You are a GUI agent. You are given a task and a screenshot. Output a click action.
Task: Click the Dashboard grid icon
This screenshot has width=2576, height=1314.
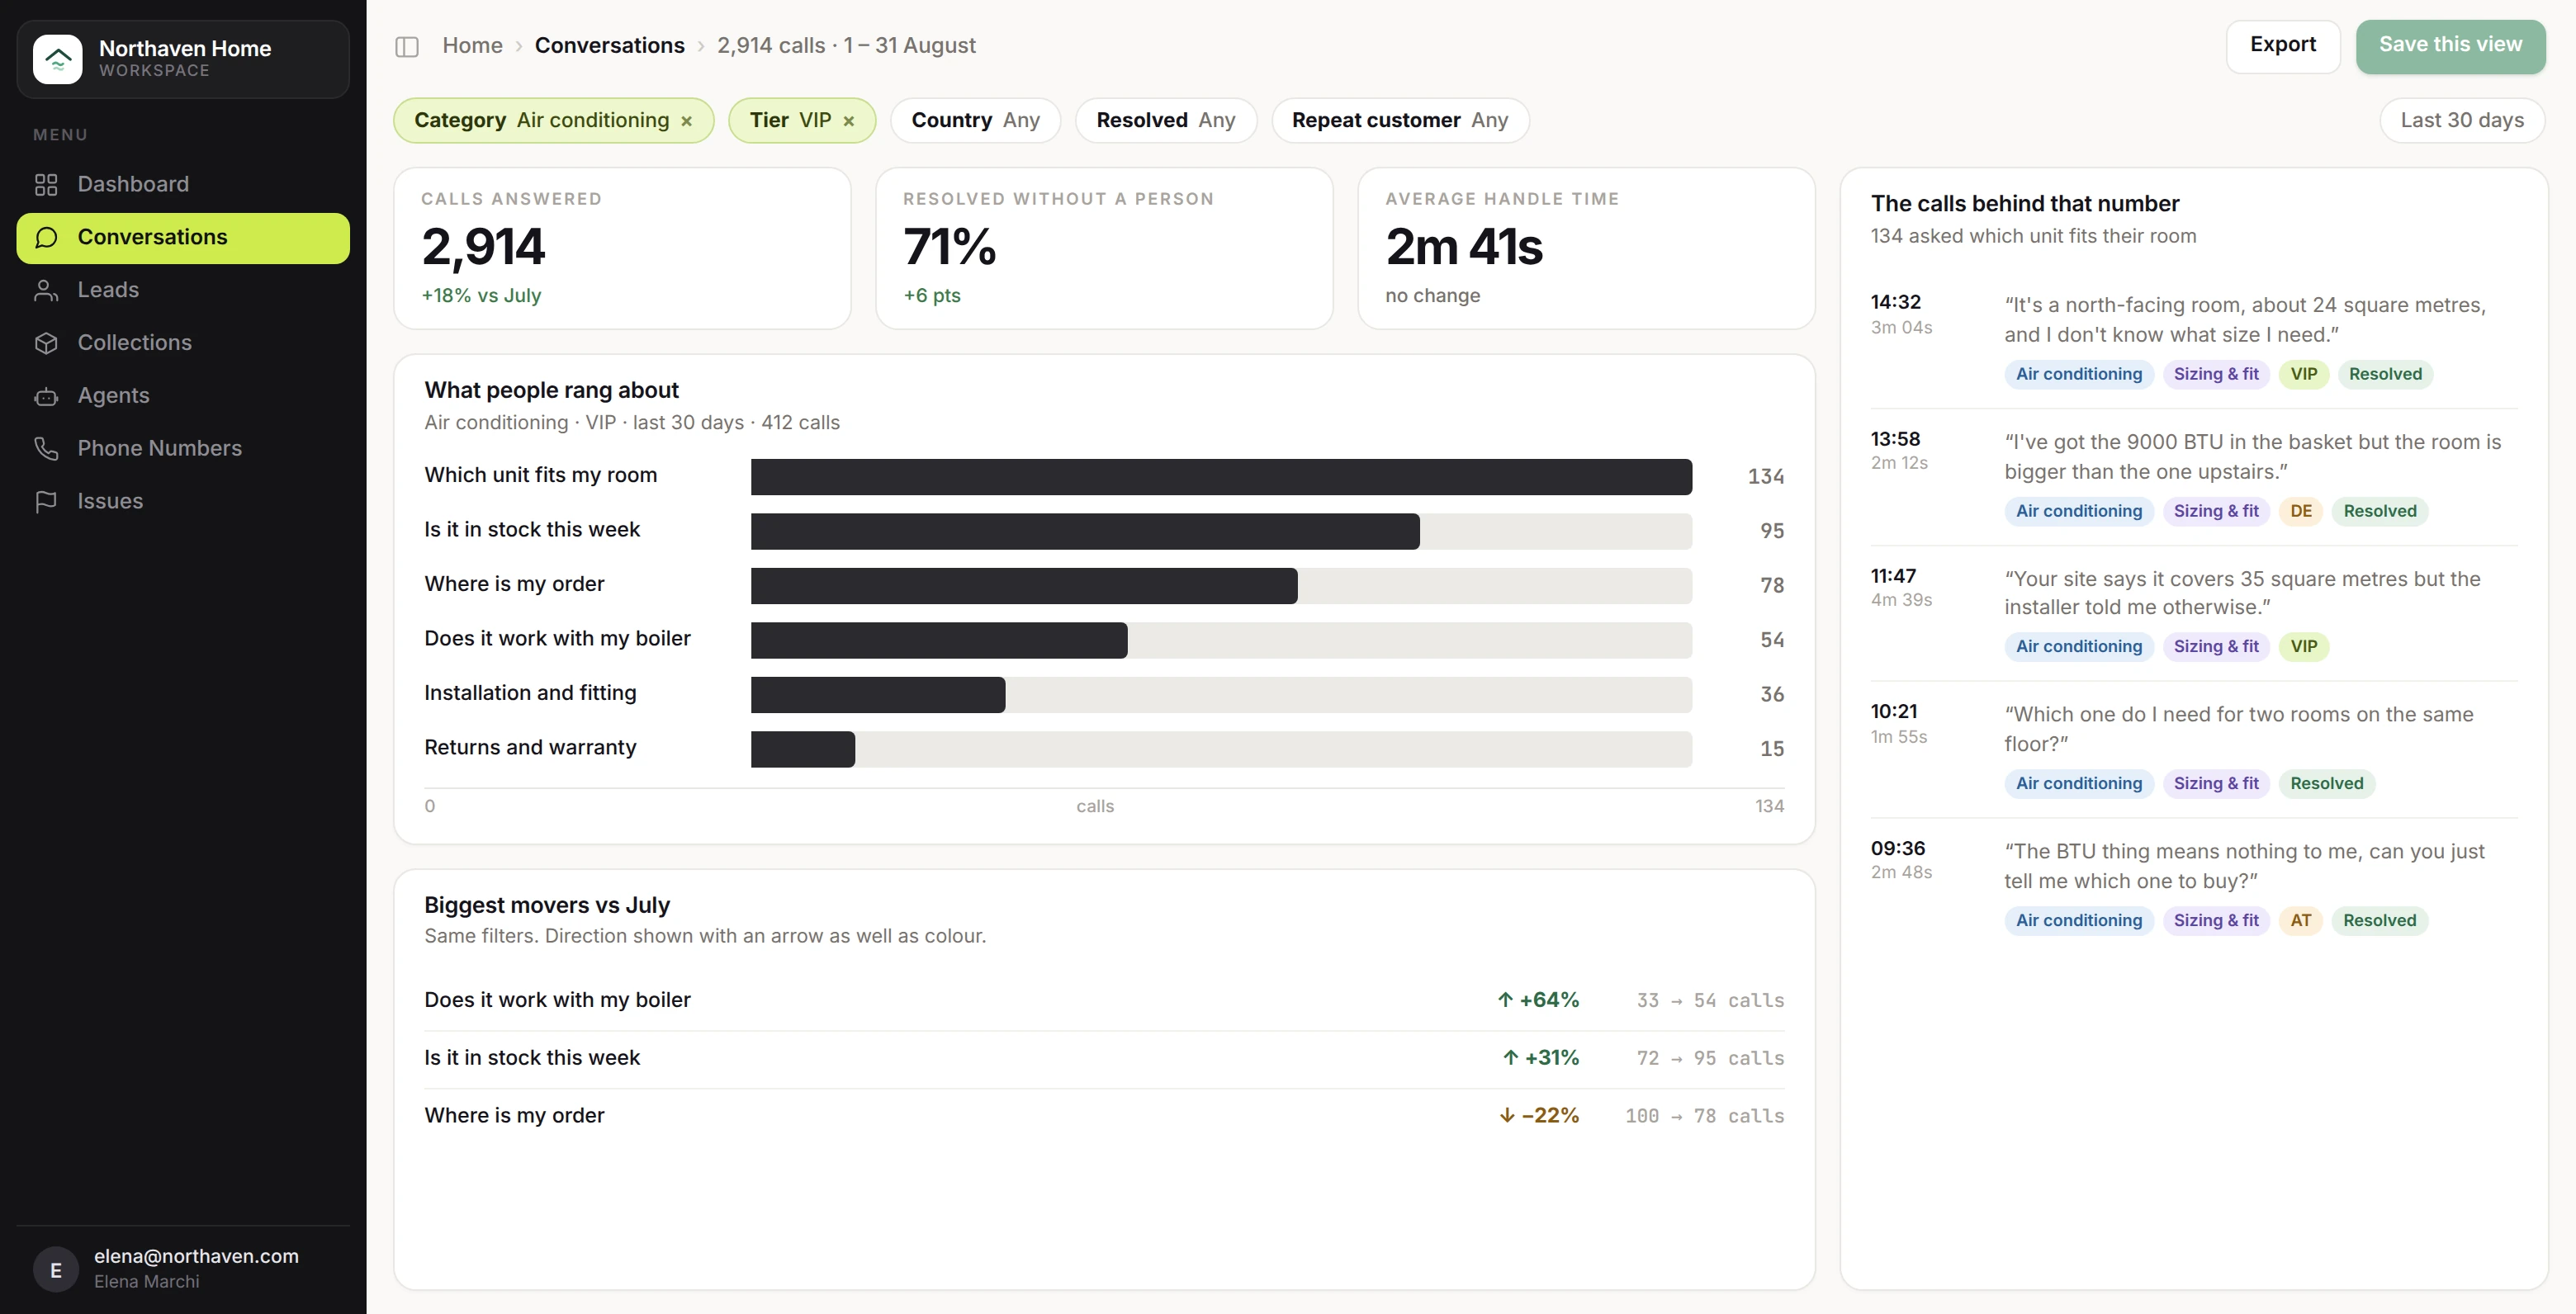point(46,184)
